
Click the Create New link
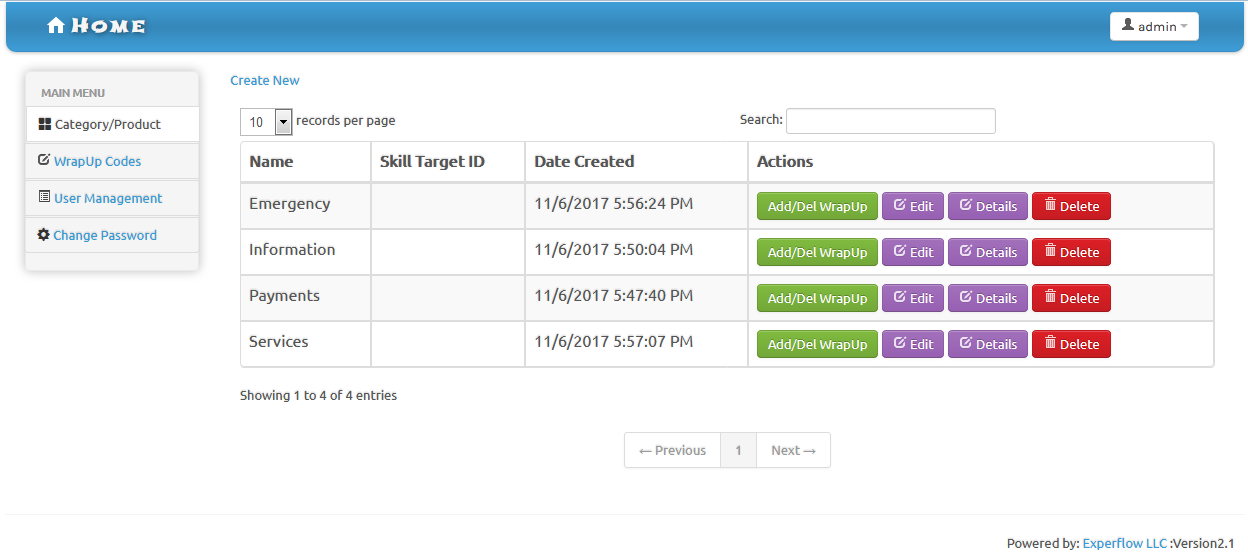[265, 80]
